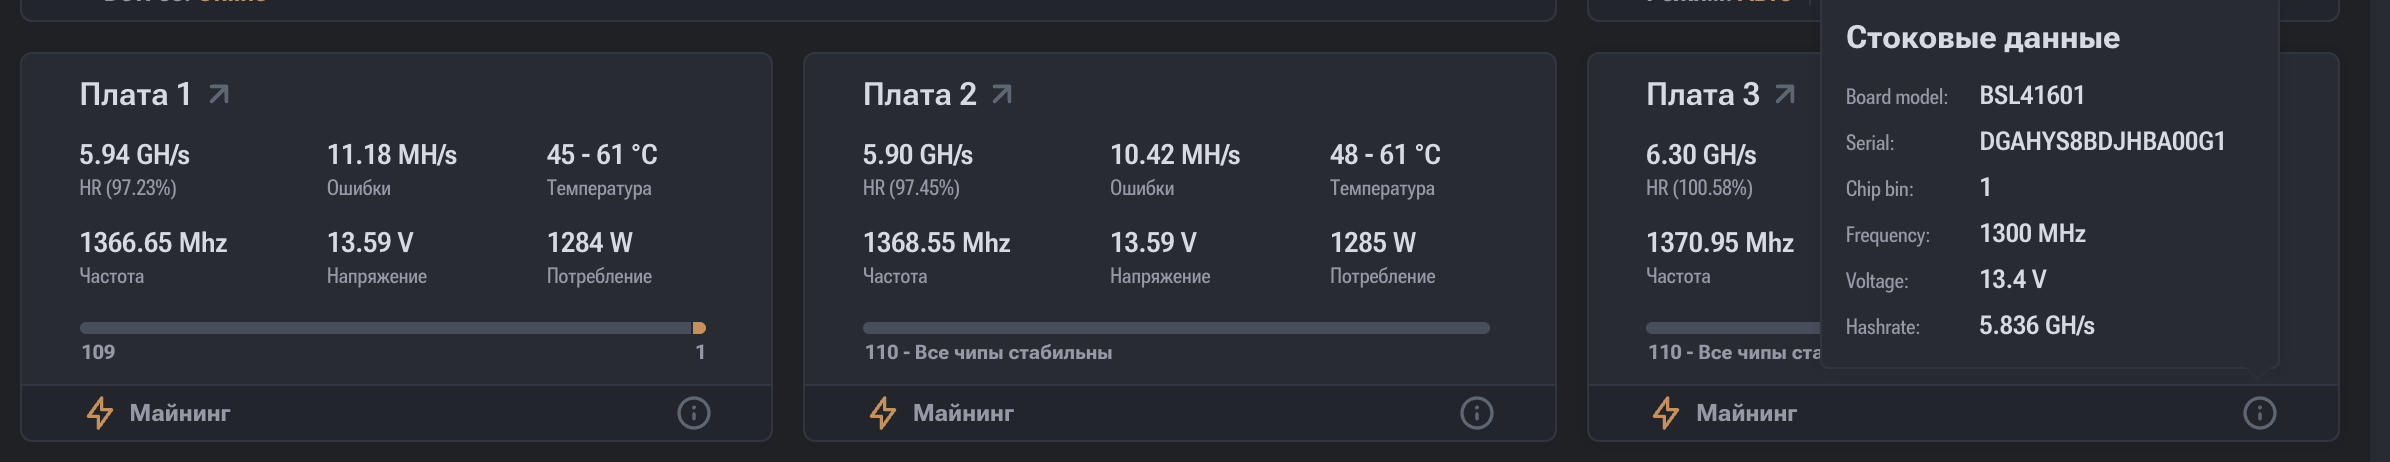Click info icon on Плата 3 card
2390x462 pixels.
tap(2259, 413)
